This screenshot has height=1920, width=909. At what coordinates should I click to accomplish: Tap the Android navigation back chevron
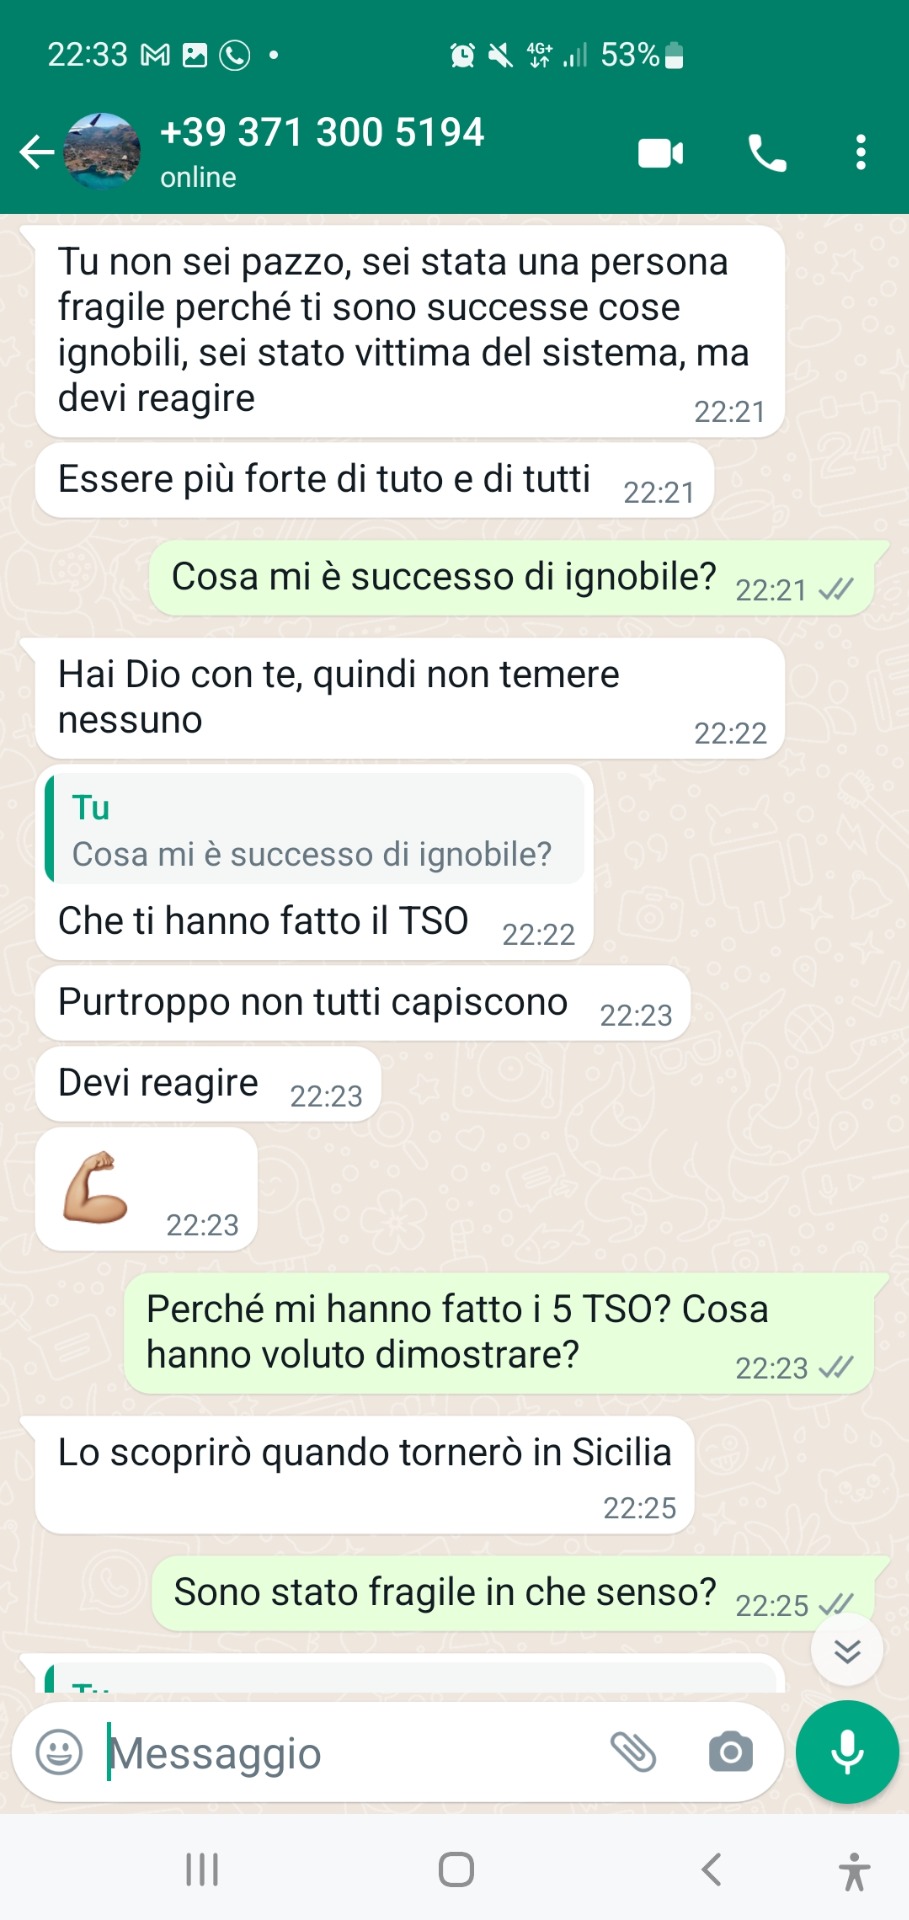[711, 1869]
